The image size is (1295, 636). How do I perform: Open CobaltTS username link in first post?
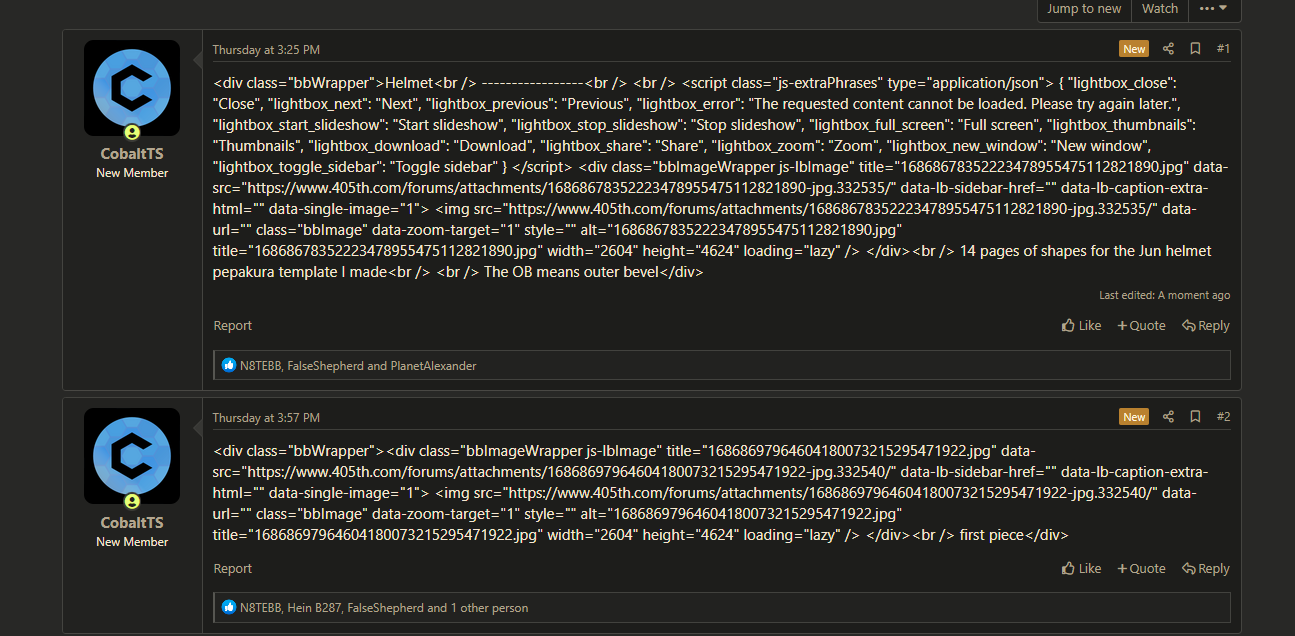pos(132,154)
